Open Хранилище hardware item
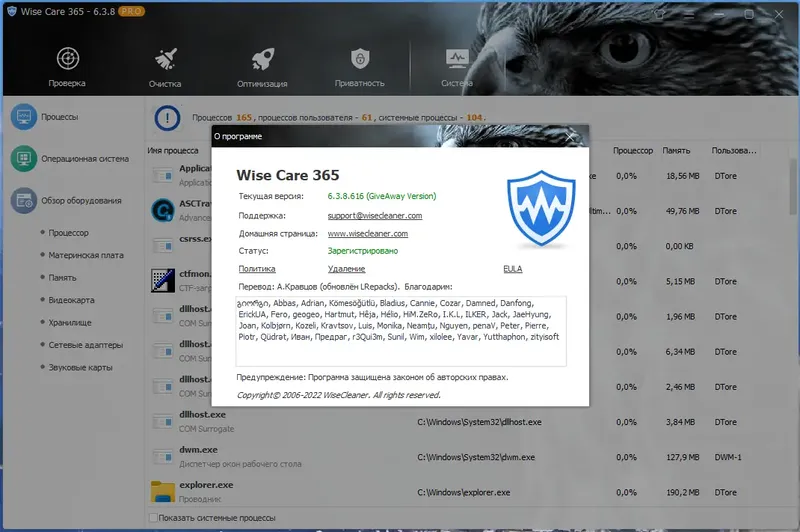 70,322
